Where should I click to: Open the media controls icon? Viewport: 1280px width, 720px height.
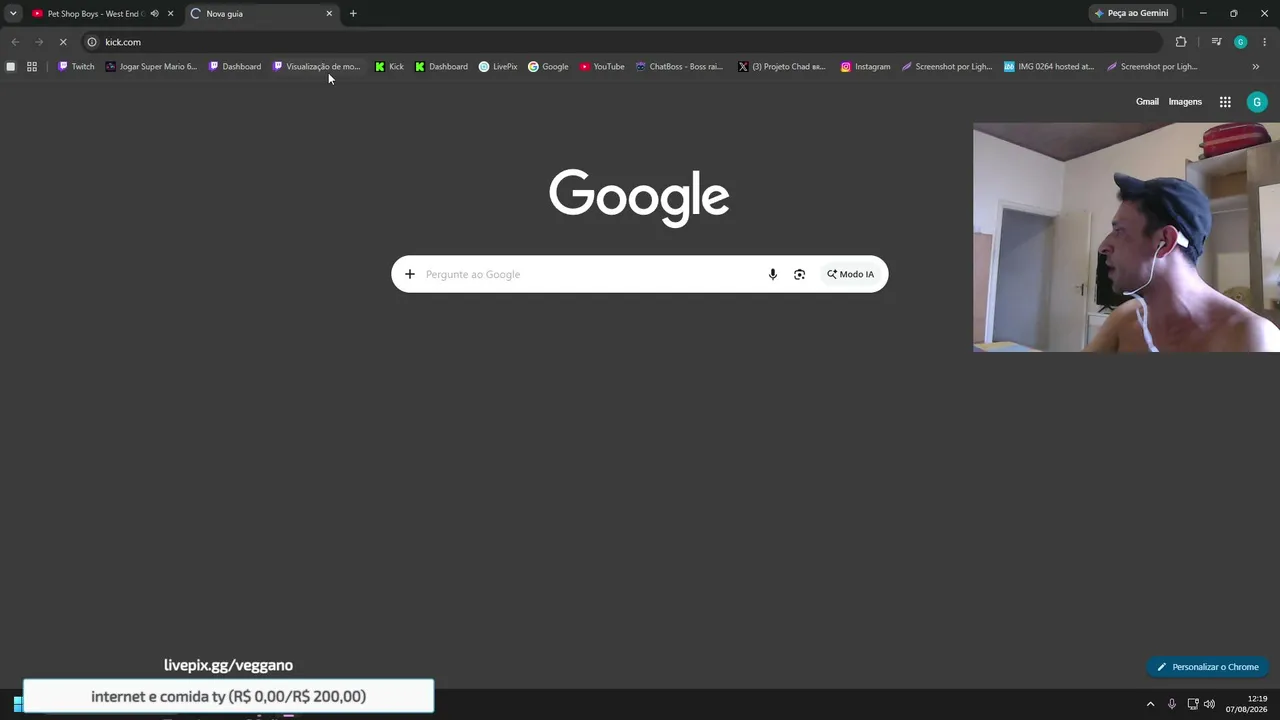pyautogui.click(x=1216, y=42)
